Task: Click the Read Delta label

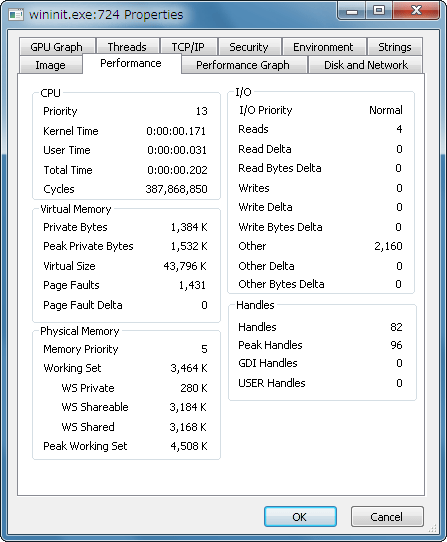Action: (x=265, y=149)
